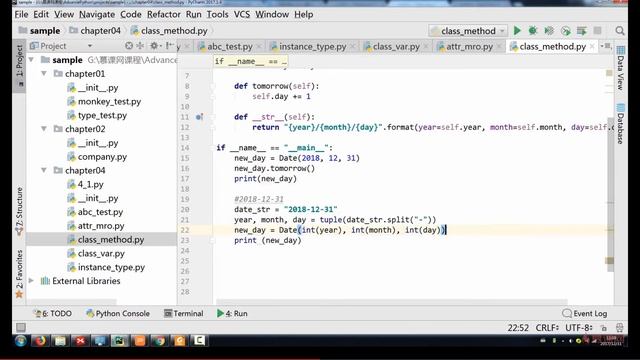Click collapse-all icon in Project panel
640x360 pixels.
(x=140, y=46)
